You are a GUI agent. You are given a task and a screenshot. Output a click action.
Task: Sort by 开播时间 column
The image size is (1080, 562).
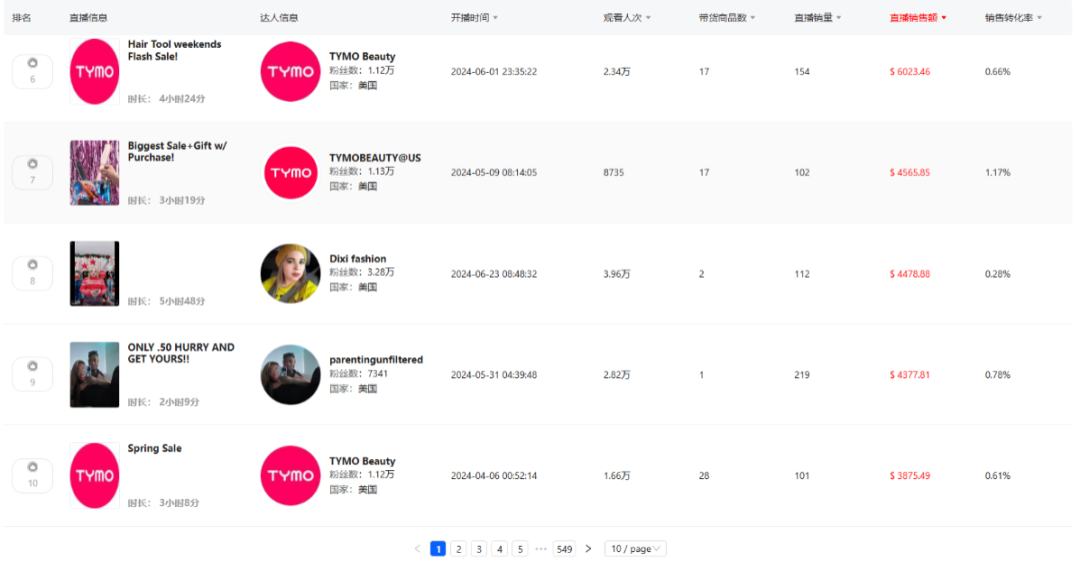(x=474, y=18)
